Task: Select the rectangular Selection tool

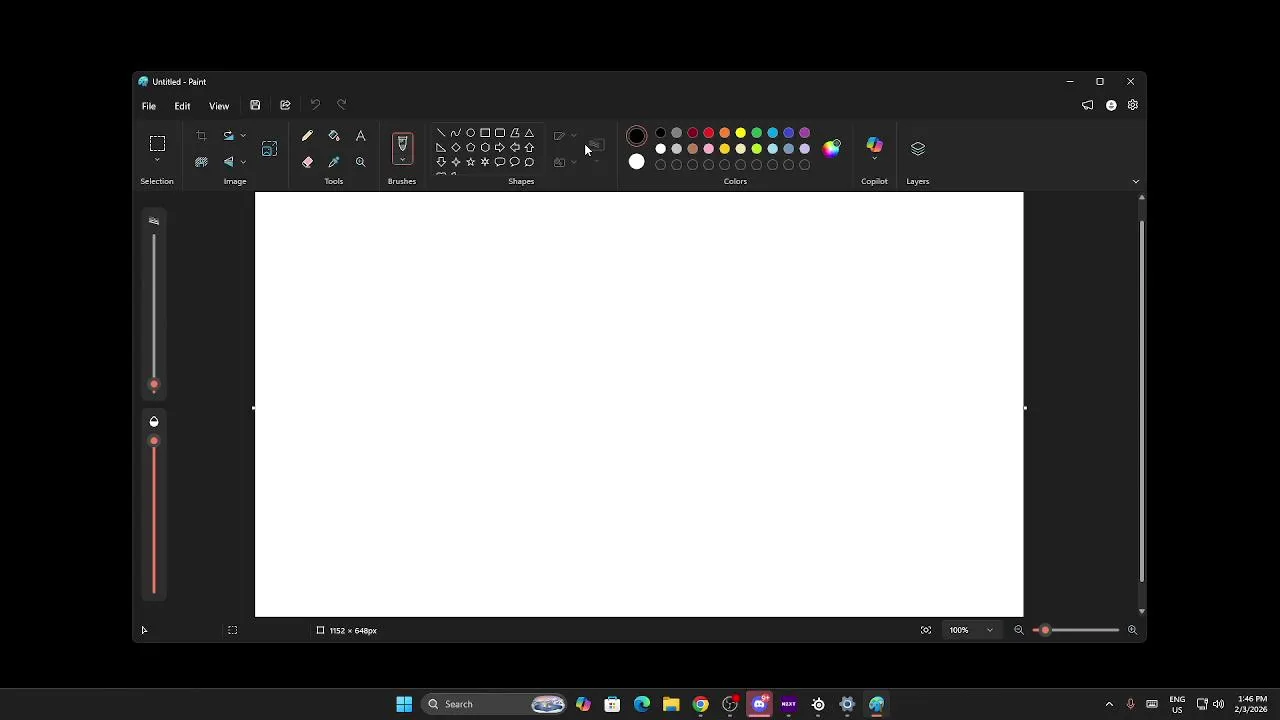Action: point(157,144)
